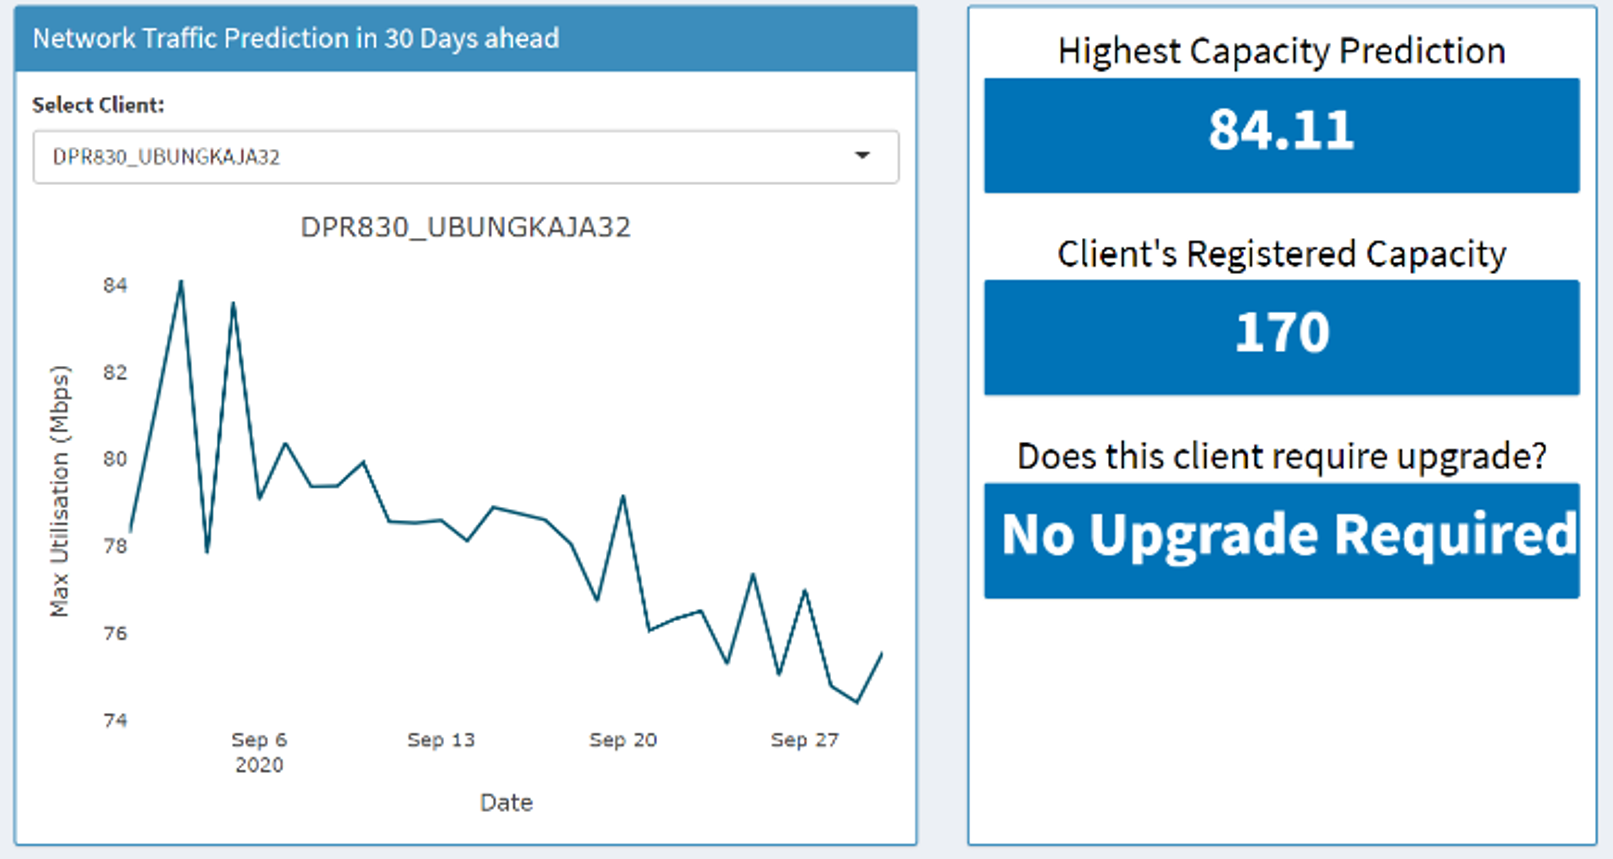Click the chart title DPR830_UBUNGKAJA32

[466, 227]
